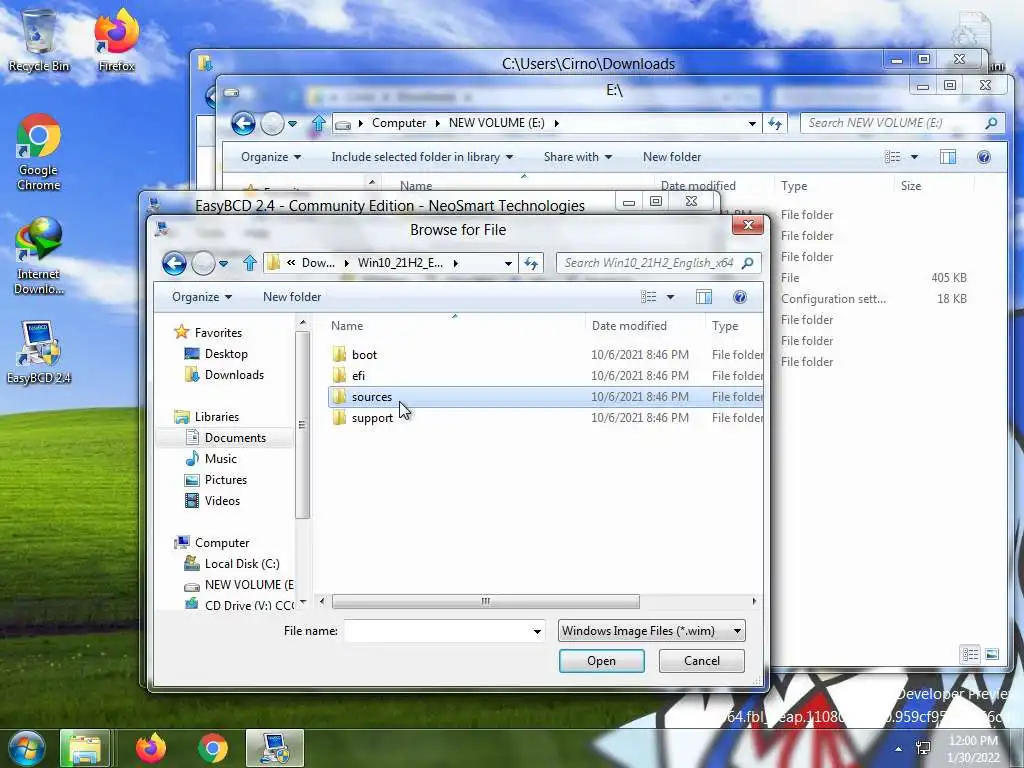Select Desktop under Favorites
Image resolution: width=1024 pixels, height=768 pixels.
225,354
